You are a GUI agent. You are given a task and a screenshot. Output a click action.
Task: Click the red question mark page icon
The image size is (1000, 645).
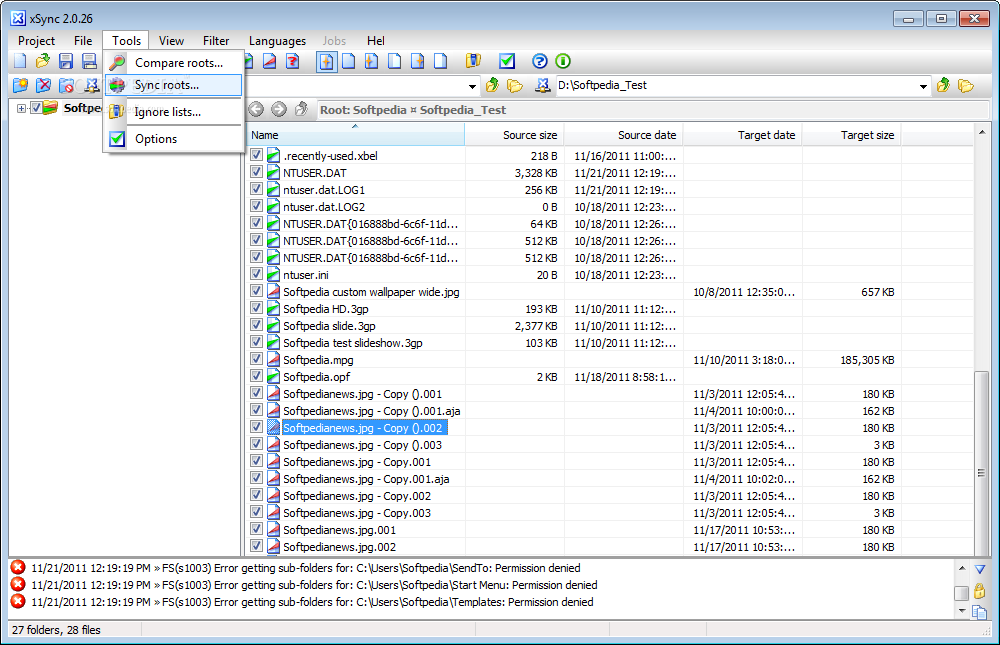293,61
